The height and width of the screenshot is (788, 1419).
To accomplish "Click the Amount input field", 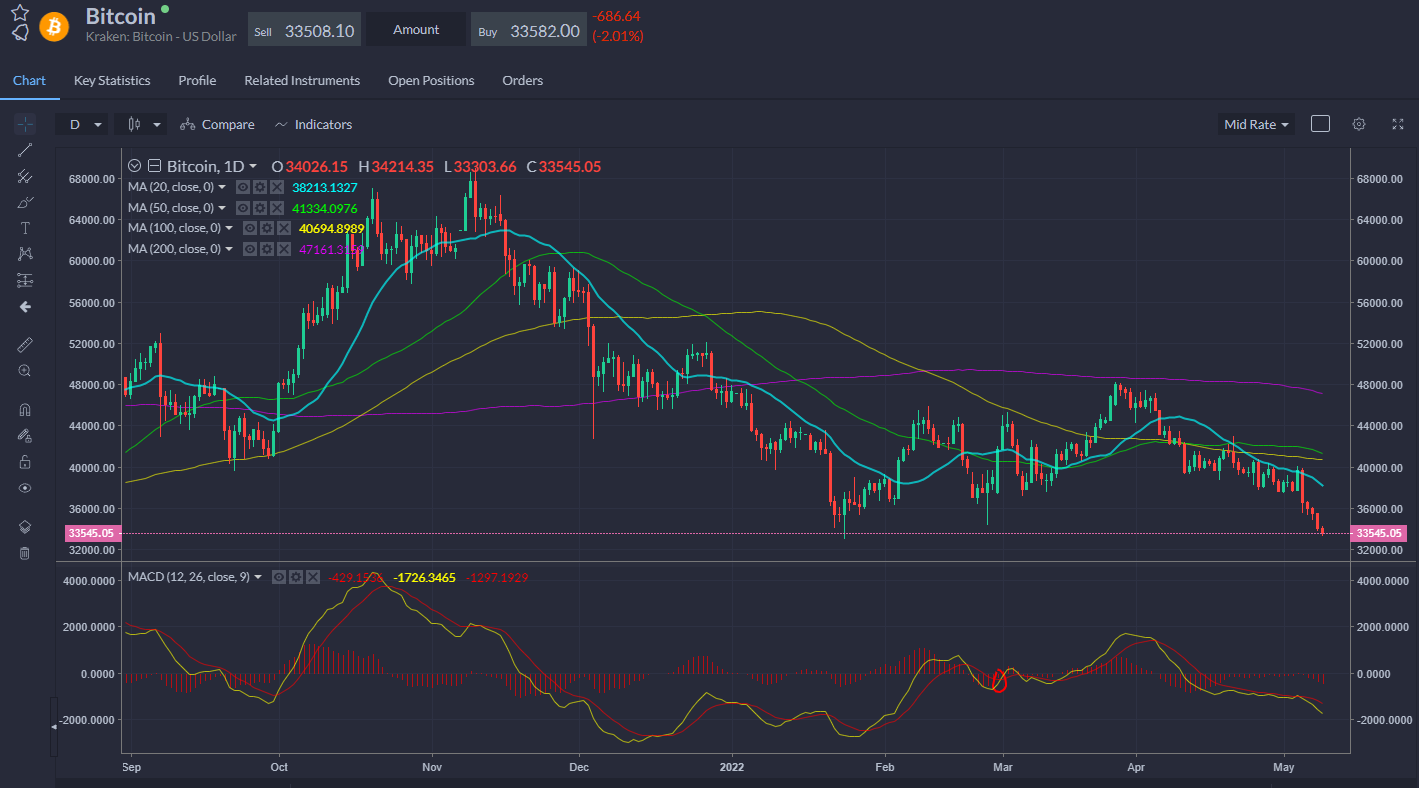I will point(416,30).
